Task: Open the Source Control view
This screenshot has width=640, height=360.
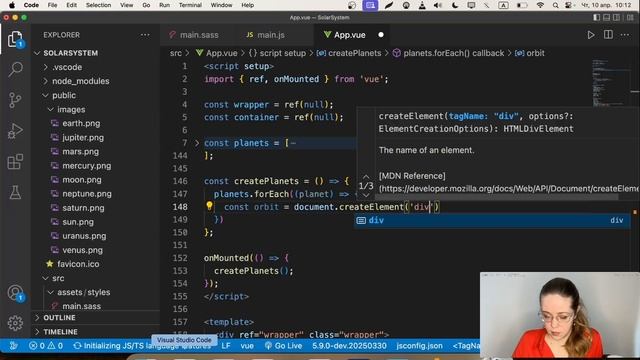Action: tap(15, 100)
